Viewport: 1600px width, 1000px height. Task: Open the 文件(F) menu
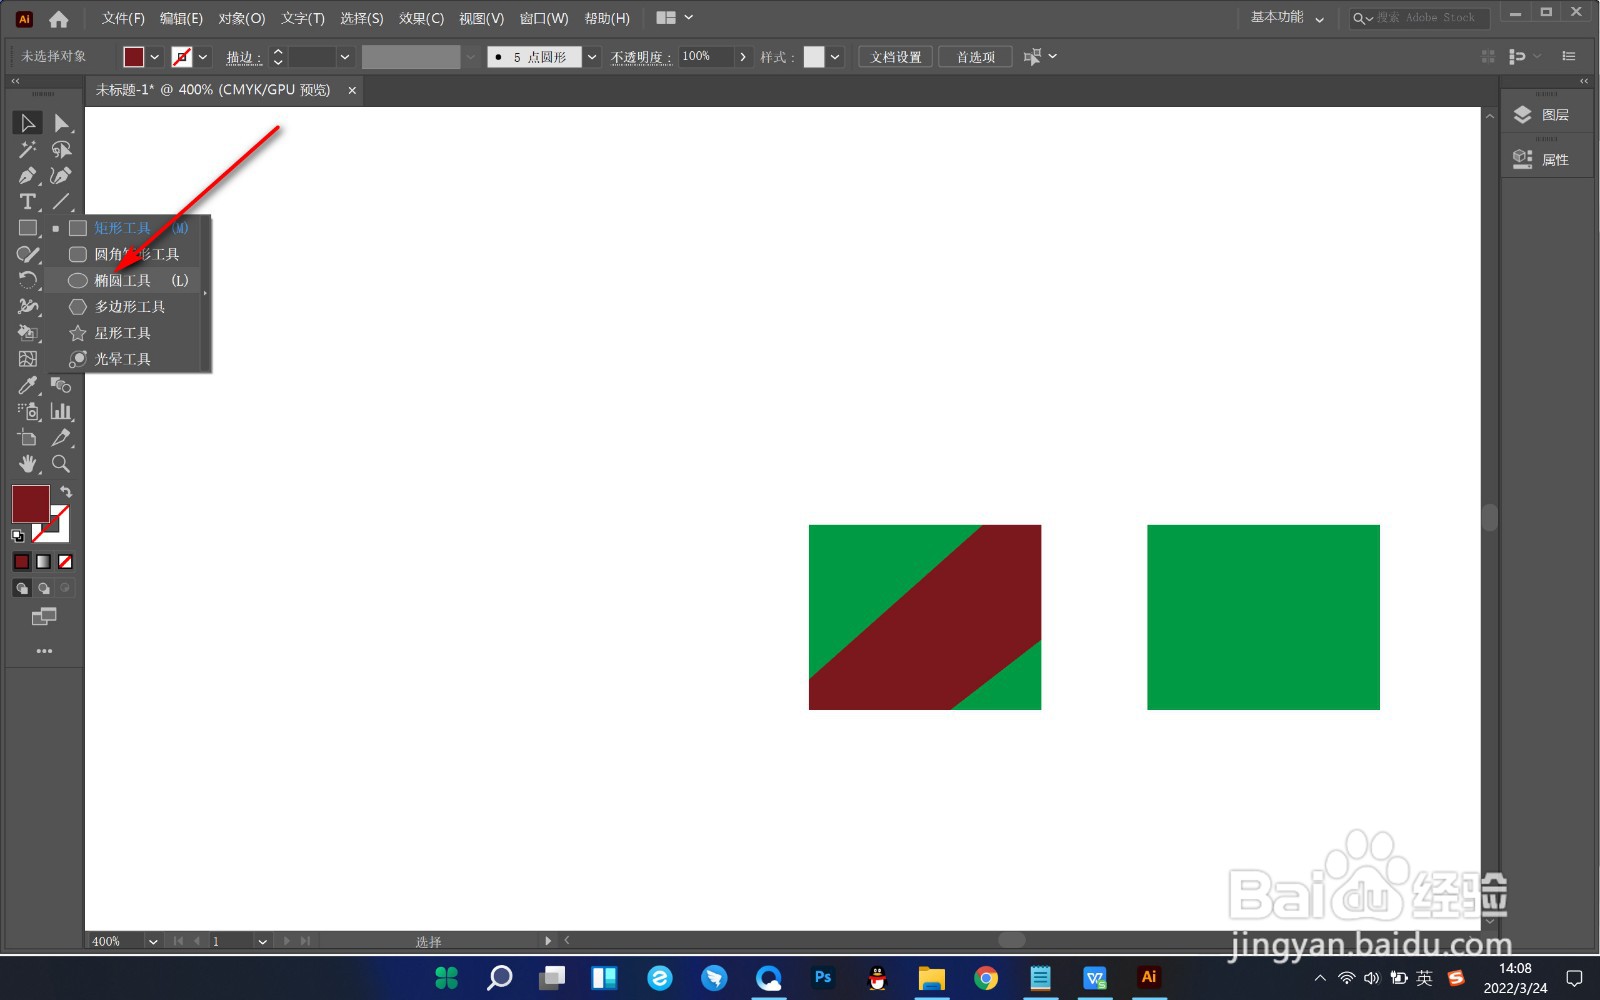pos(123,18)
